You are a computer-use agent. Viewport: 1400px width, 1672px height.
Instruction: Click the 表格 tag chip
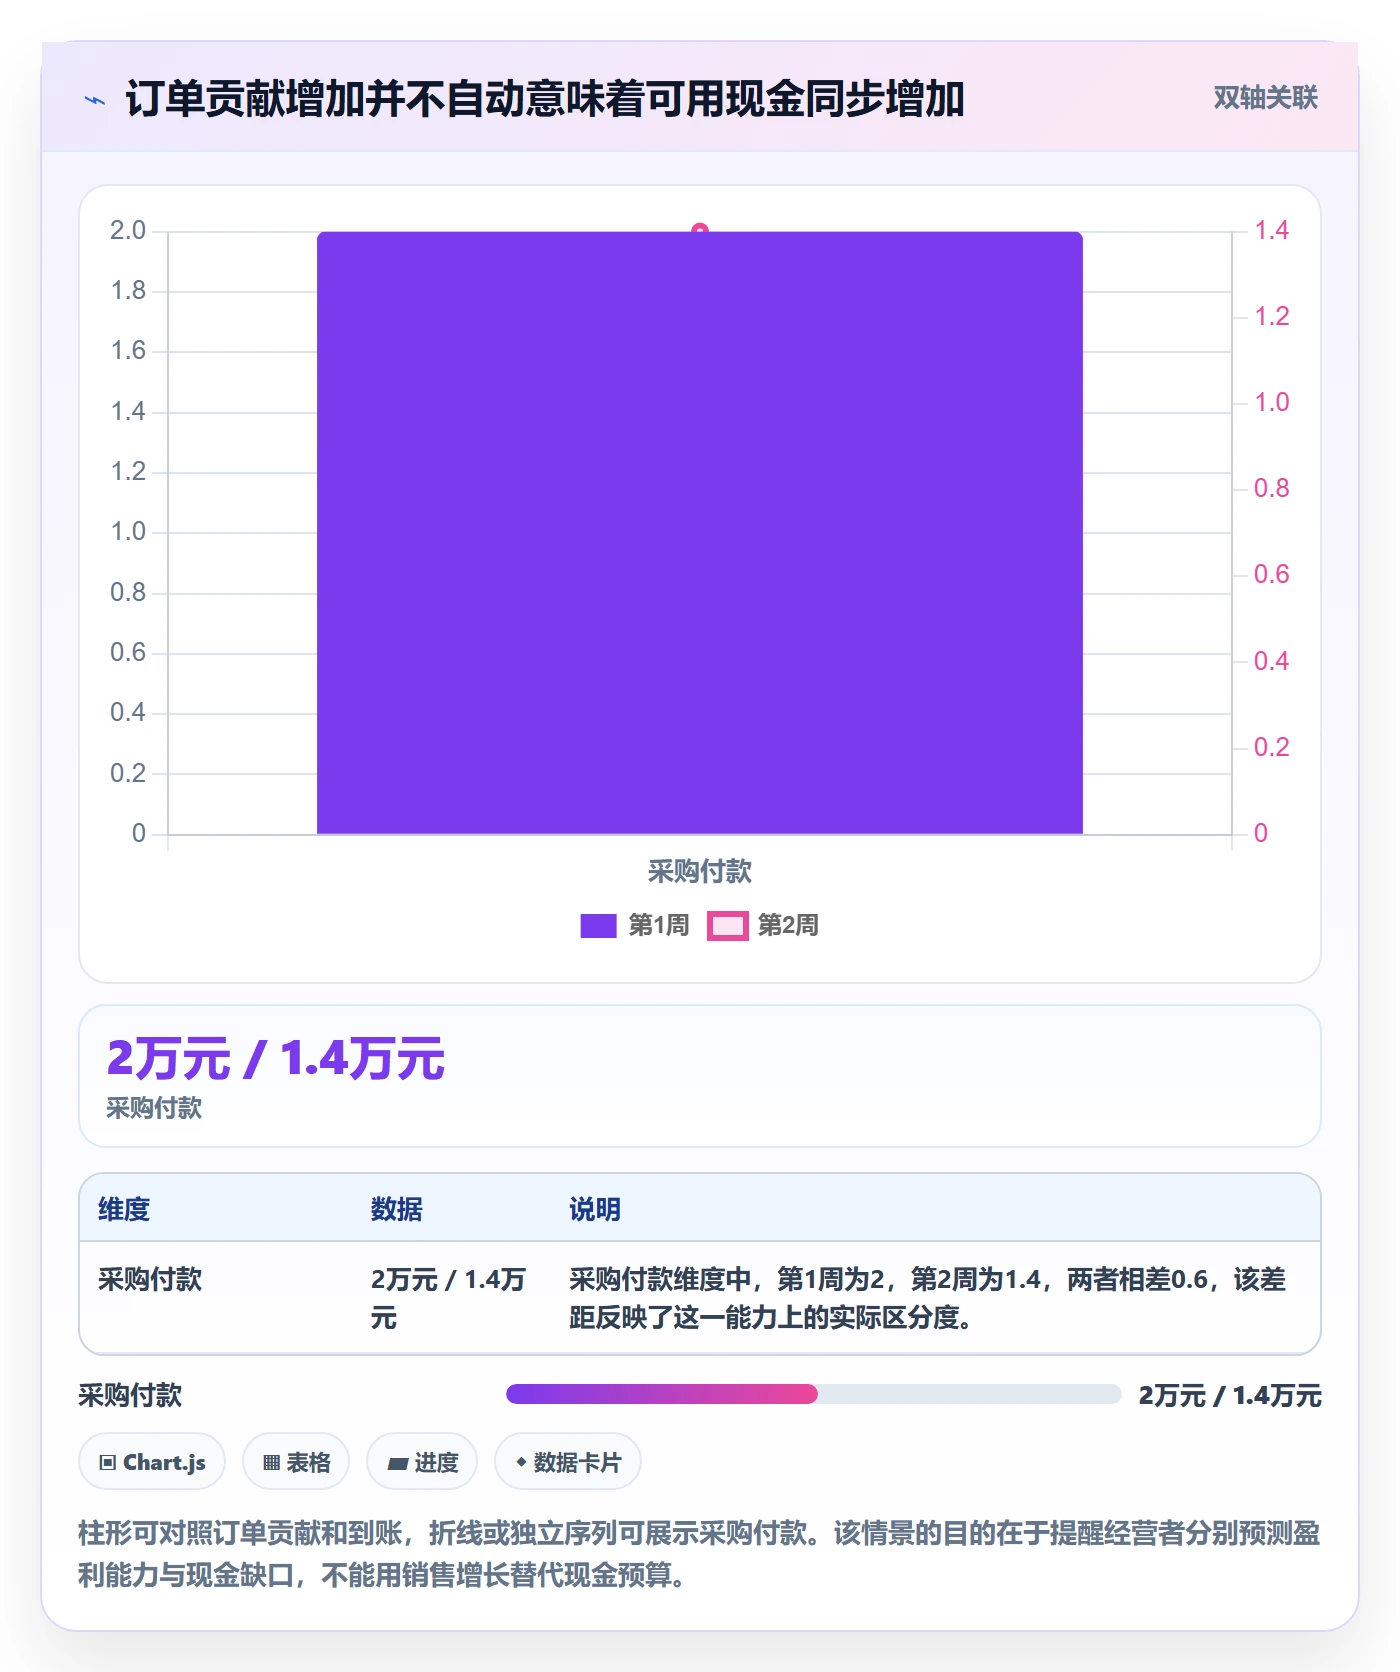click(296, 1462)
